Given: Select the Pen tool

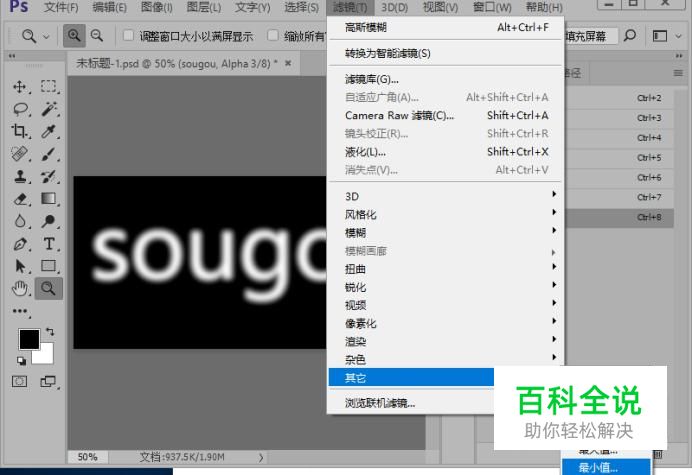Looking at the screenshot, I should coord(20,244).
